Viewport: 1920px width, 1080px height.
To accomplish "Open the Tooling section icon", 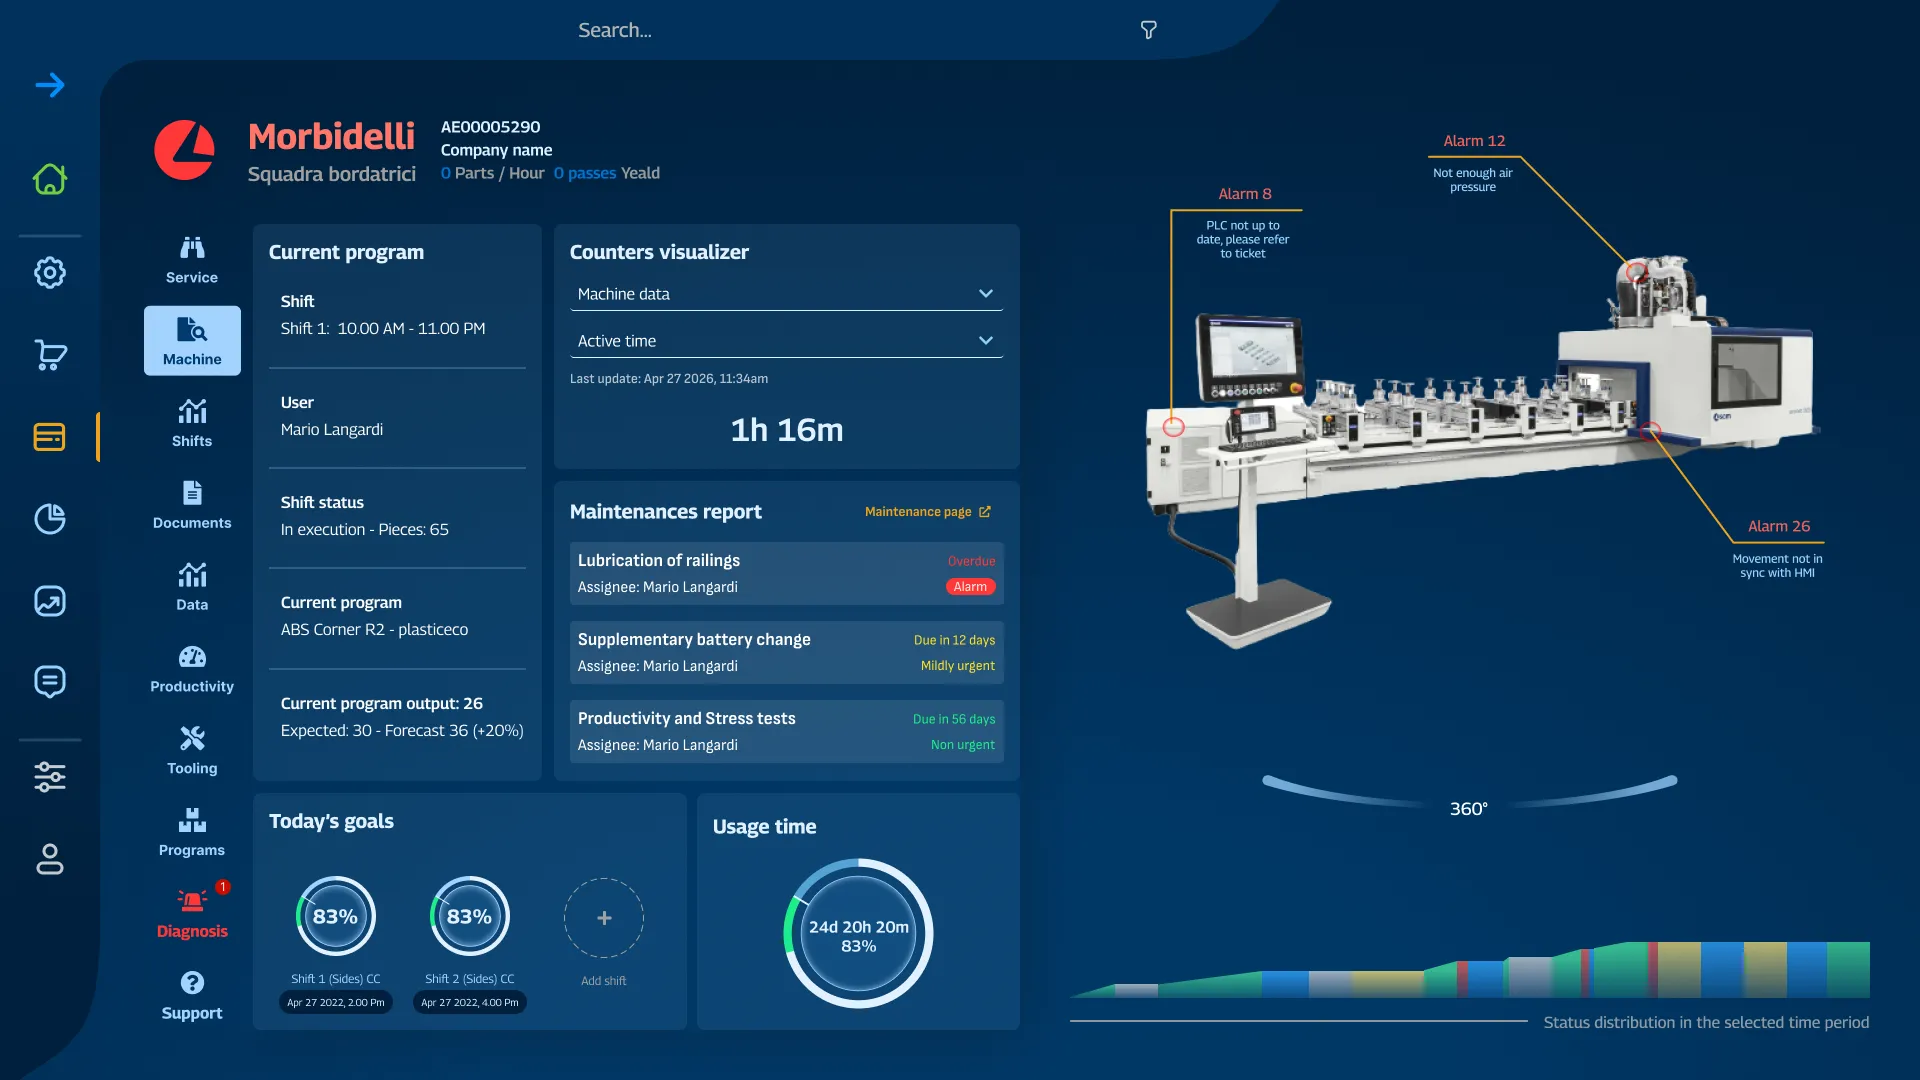I will tap(192, 739).
